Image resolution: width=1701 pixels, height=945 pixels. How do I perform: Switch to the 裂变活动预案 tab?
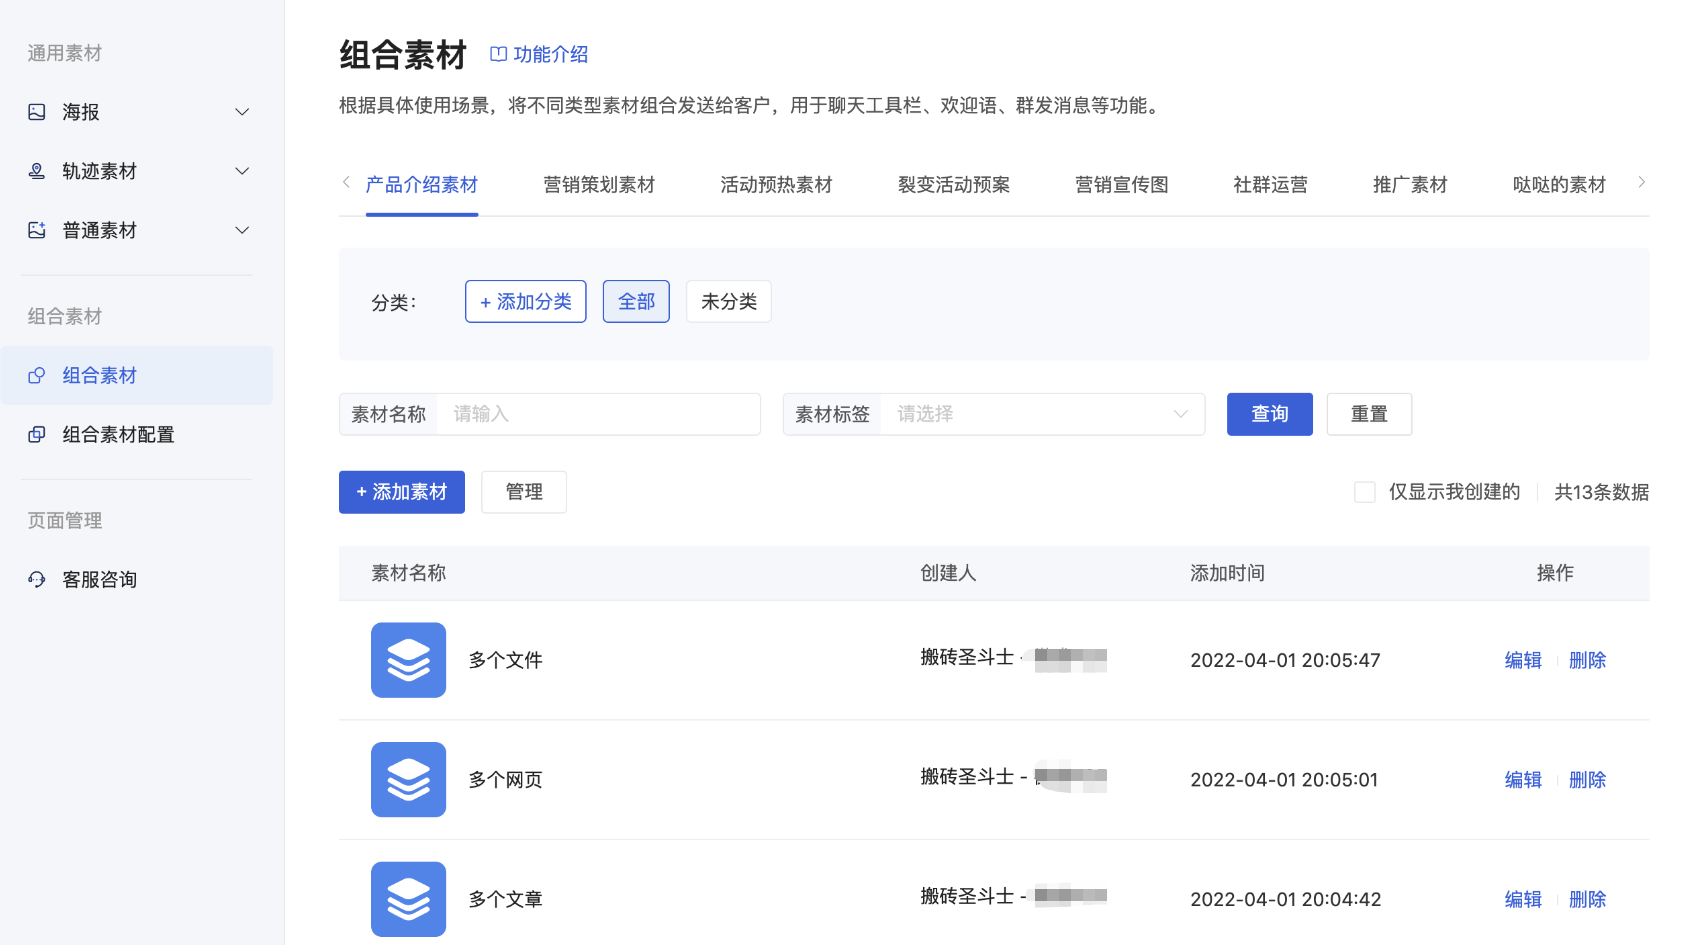click(x=954, y=185)
